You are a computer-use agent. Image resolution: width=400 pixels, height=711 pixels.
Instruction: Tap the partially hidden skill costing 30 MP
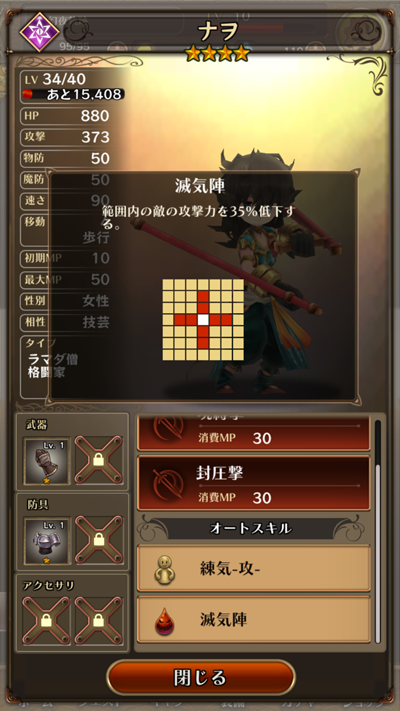(254, 432)
